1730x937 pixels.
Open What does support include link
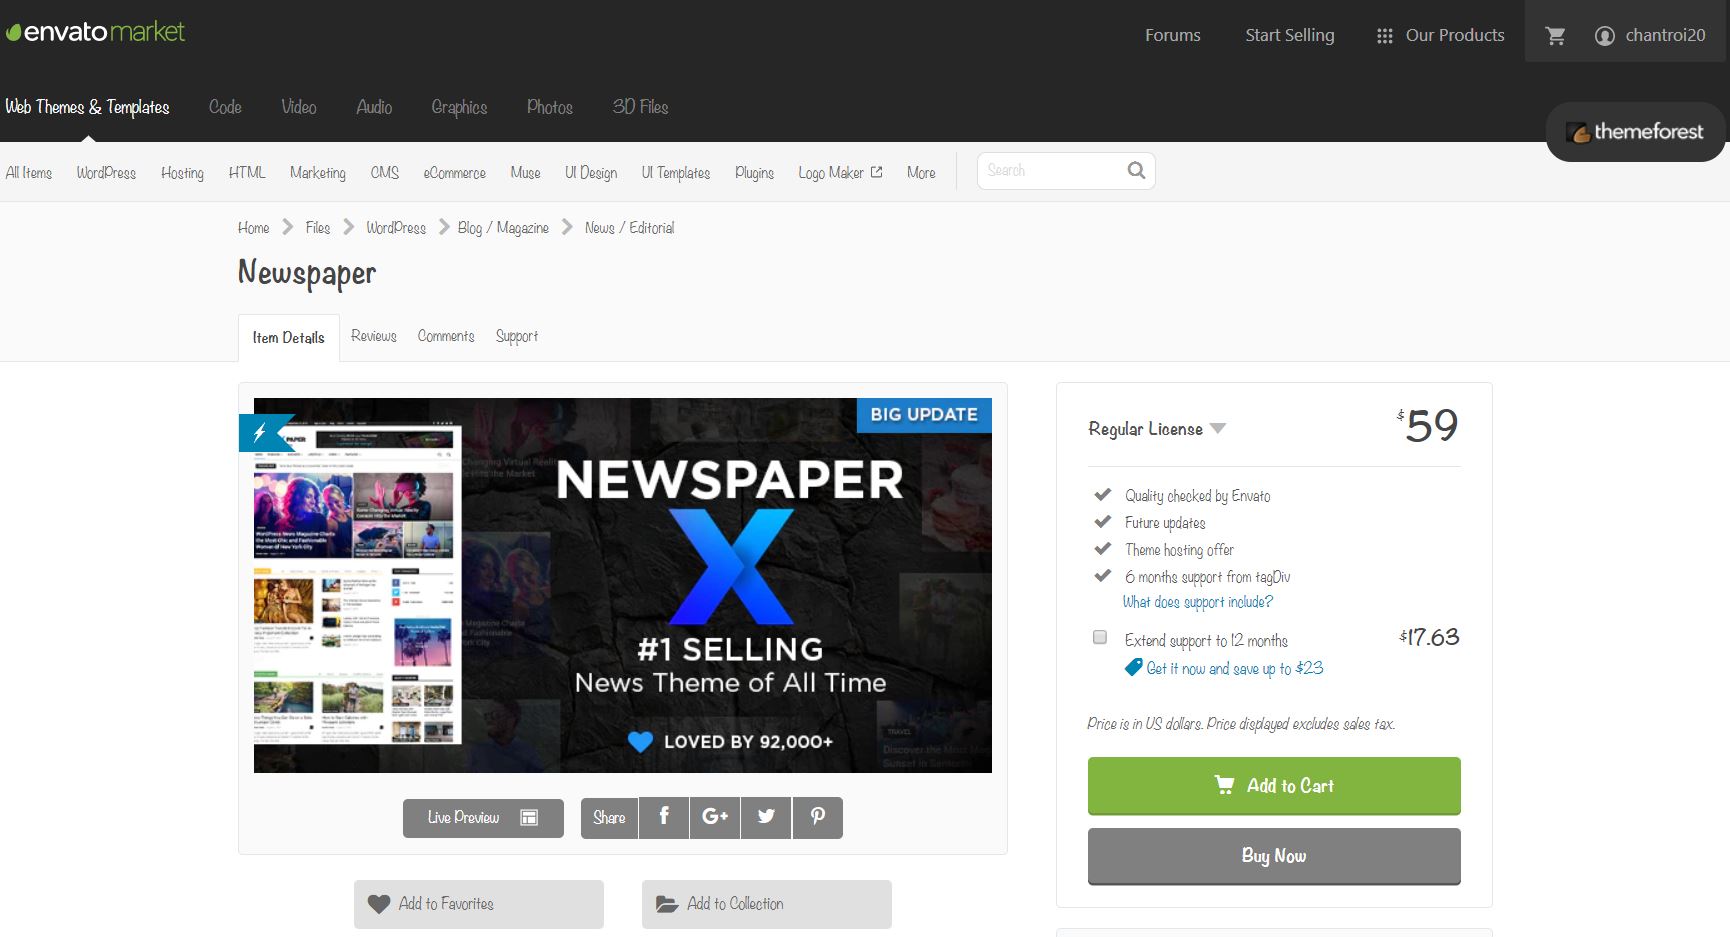pos(1197,602)
